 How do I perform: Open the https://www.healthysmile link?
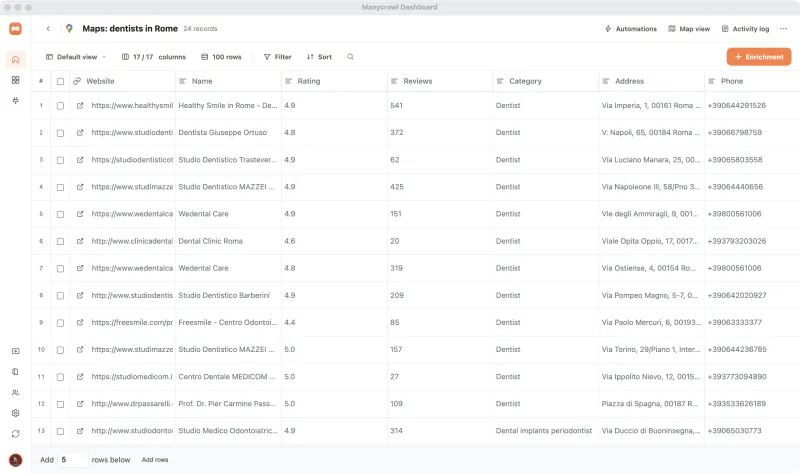tap(132, 106)
